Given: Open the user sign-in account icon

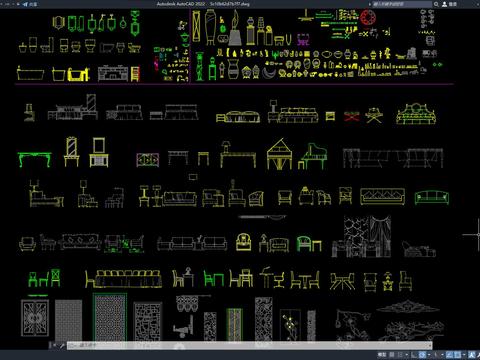Looking at the screenshot, I should click(444, 4).
